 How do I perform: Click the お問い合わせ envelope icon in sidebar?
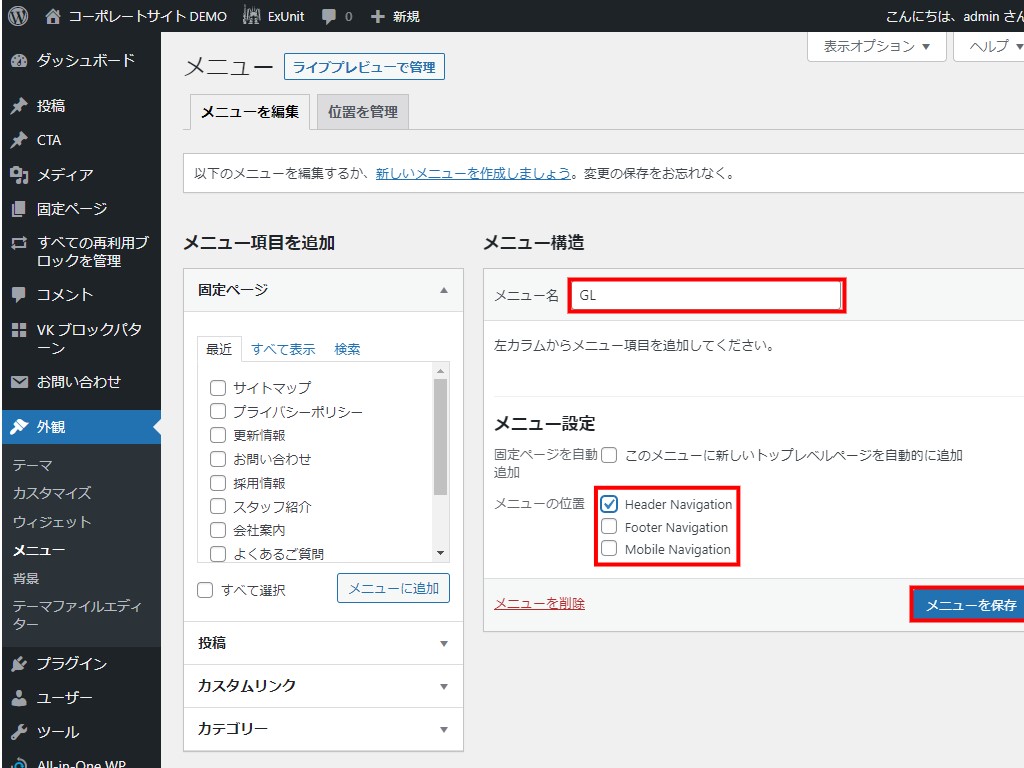click(18, 382)
